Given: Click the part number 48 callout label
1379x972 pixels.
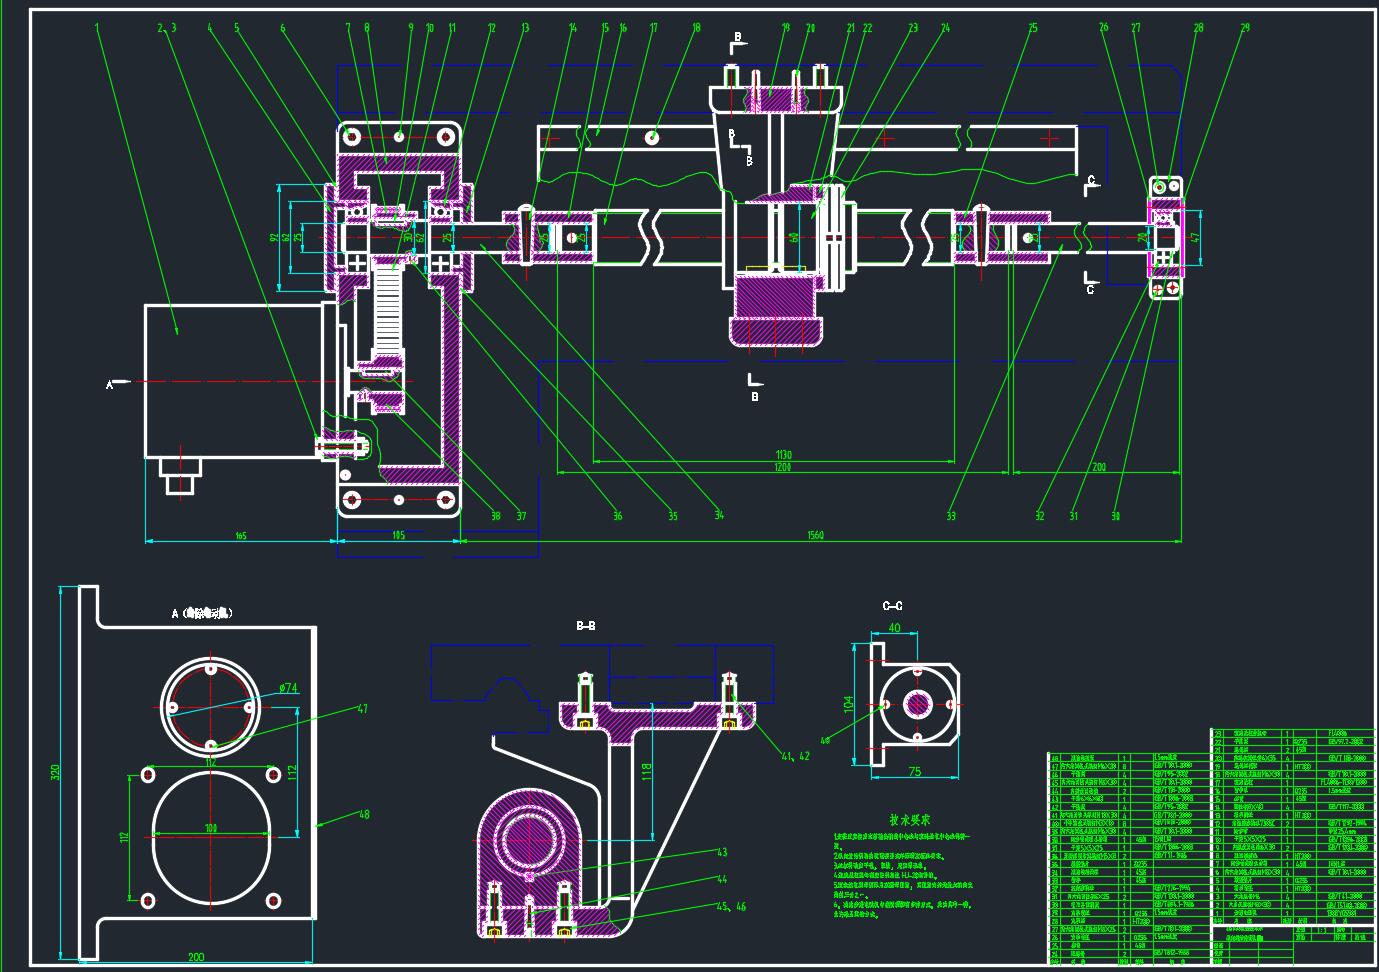Looking at the screenshot, I should click(364, 814).
